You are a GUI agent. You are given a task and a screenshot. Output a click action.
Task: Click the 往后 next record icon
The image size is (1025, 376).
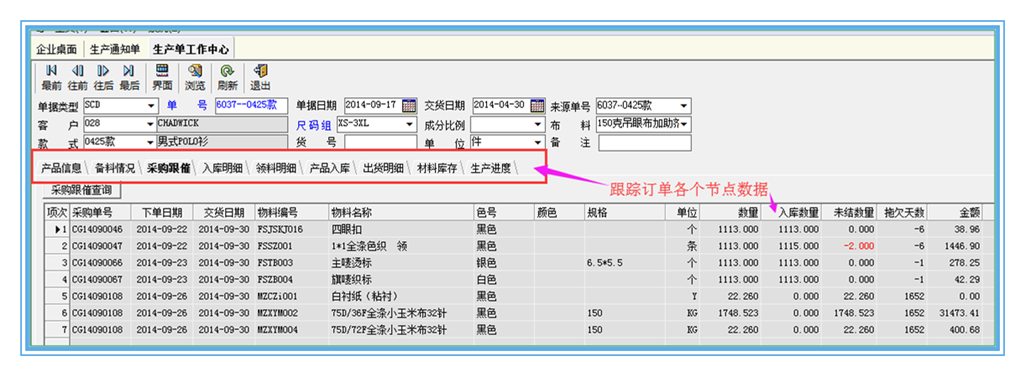[103, 77]
